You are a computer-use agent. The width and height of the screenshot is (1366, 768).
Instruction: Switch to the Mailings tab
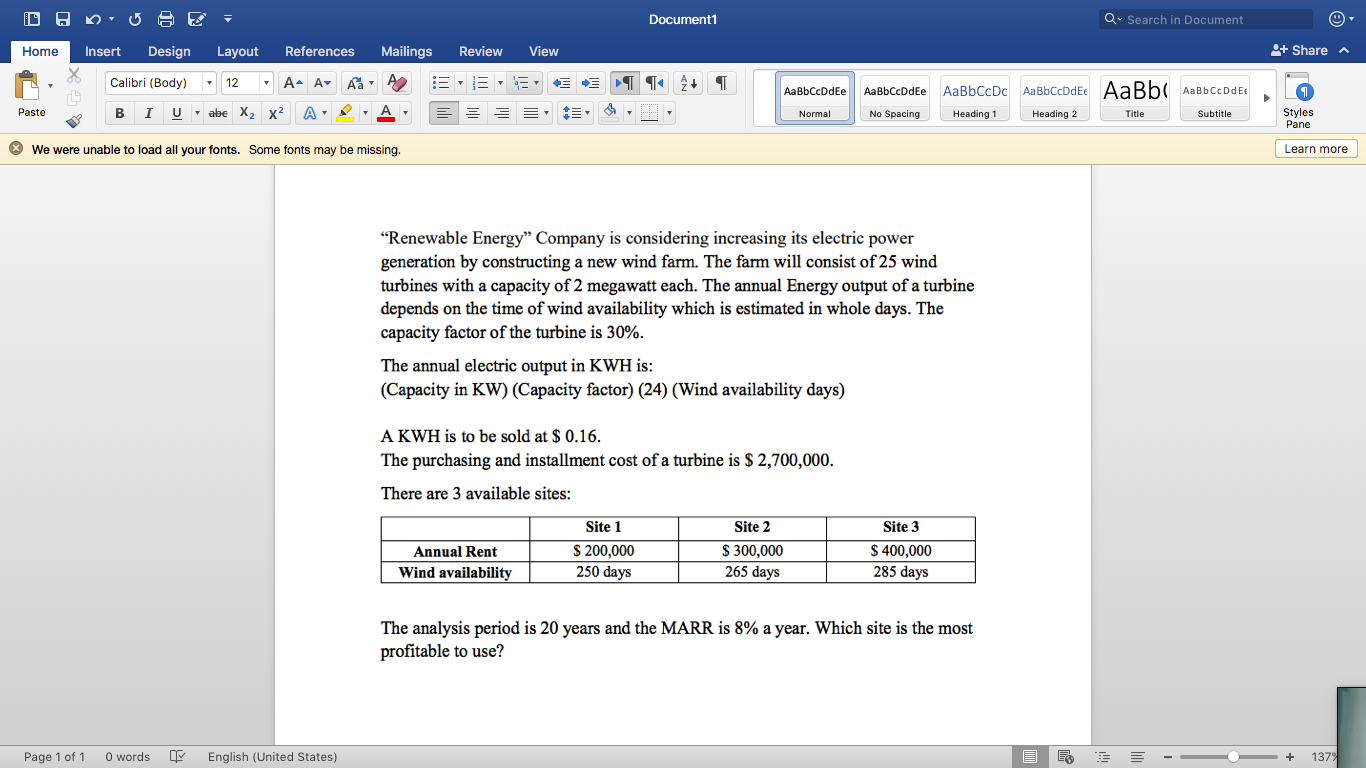(x=406, y=51)
